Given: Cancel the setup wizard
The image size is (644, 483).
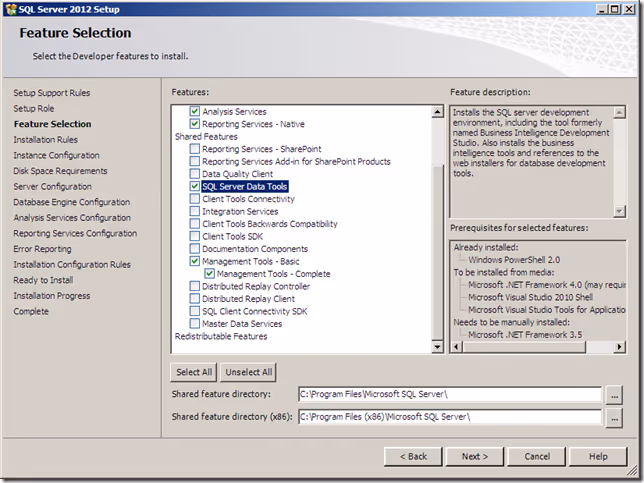Looking at the screenshot, I should 537,456.
